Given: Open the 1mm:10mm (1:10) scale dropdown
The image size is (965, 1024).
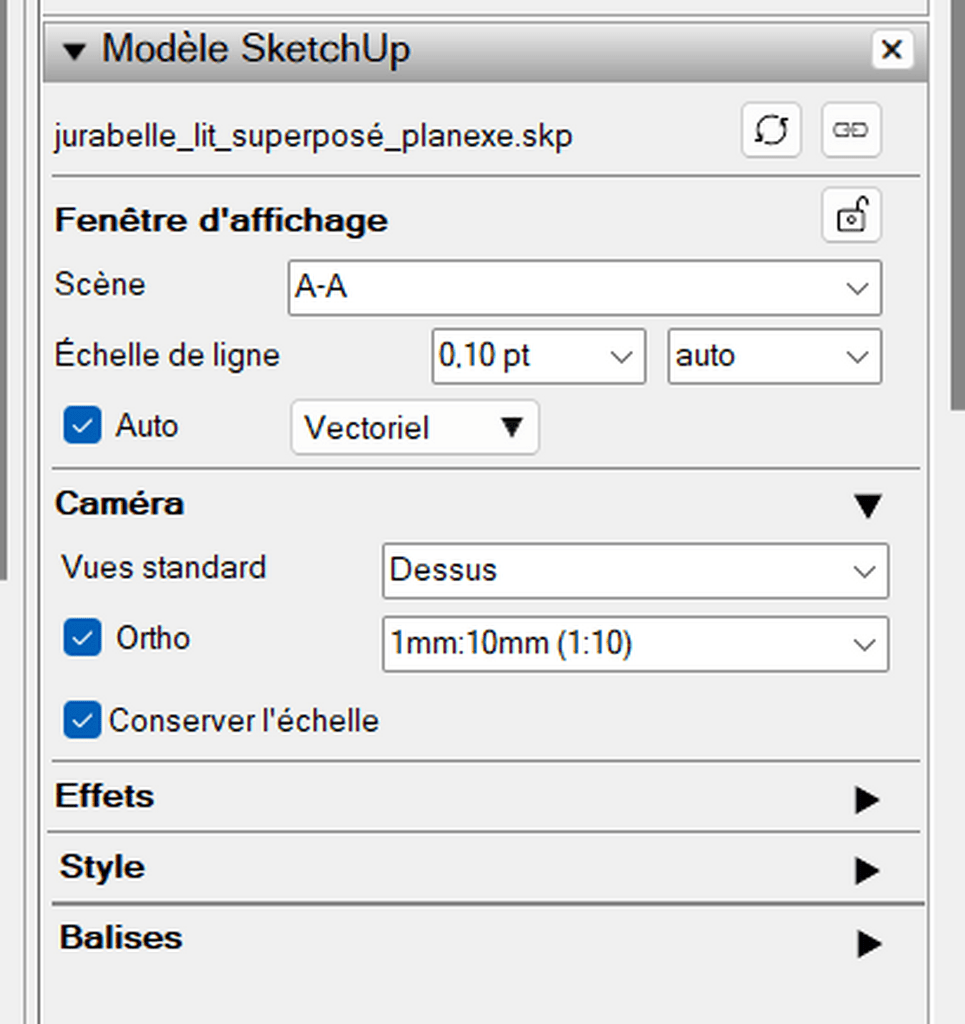Looking at the screenshot, I should point(635,644).
